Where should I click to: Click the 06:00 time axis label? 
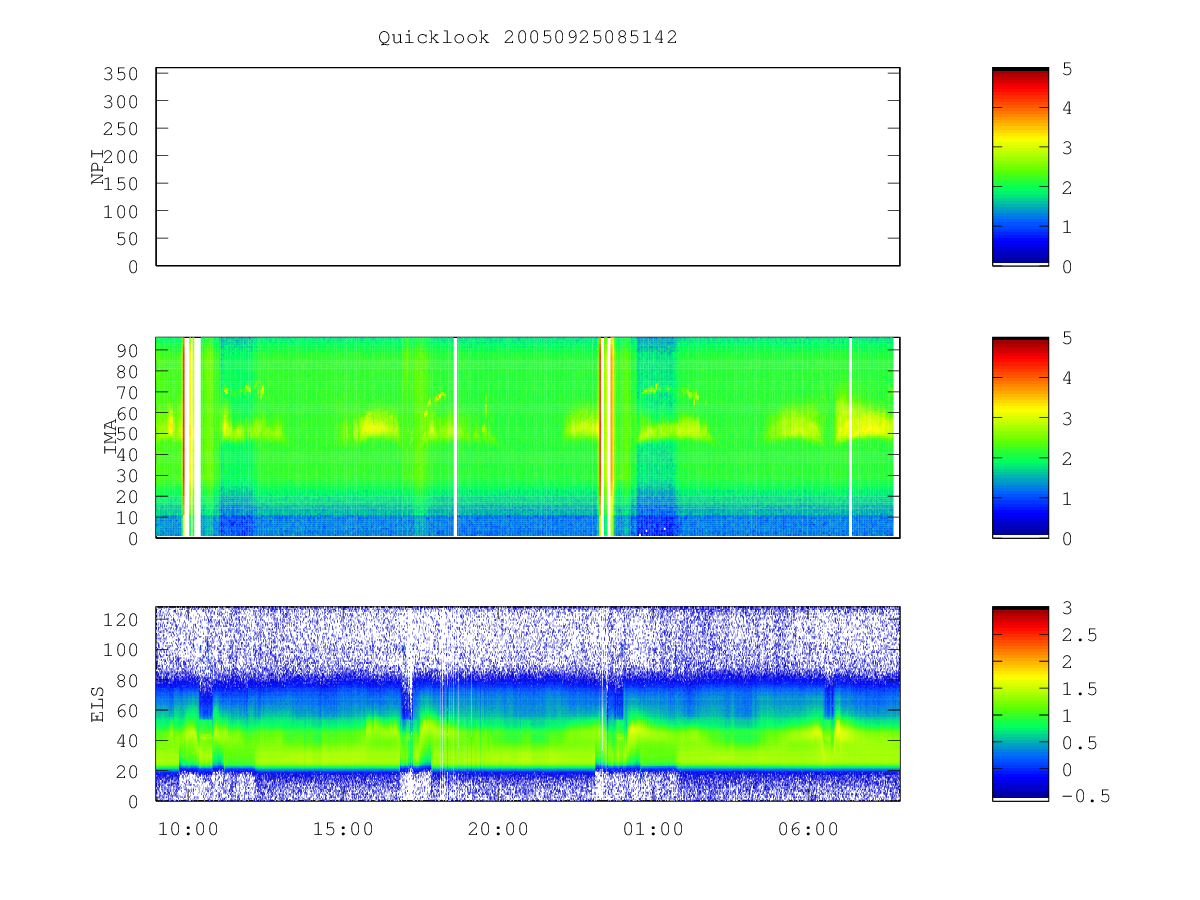[808, 829]
